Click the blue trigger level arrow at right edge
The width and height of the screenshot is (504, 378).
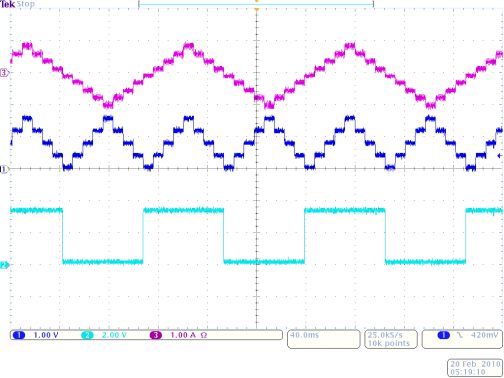(499, 156)
